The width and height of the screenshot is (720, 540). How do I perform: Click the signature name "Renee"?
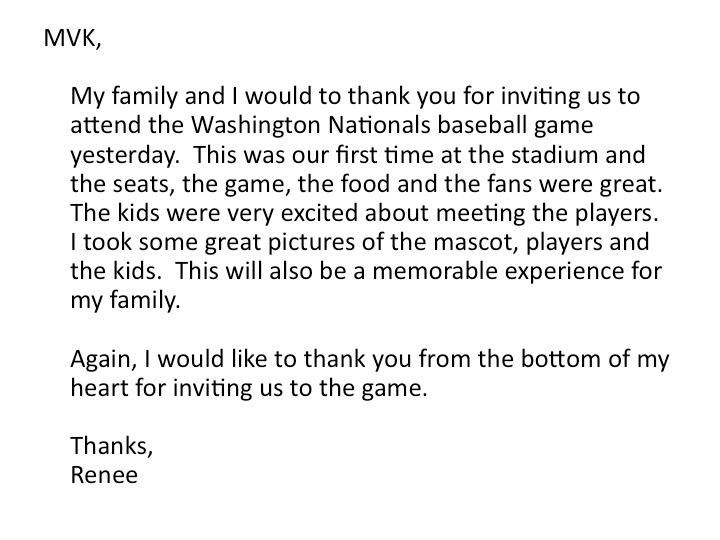pyautogui.click(x=104, y=475)
